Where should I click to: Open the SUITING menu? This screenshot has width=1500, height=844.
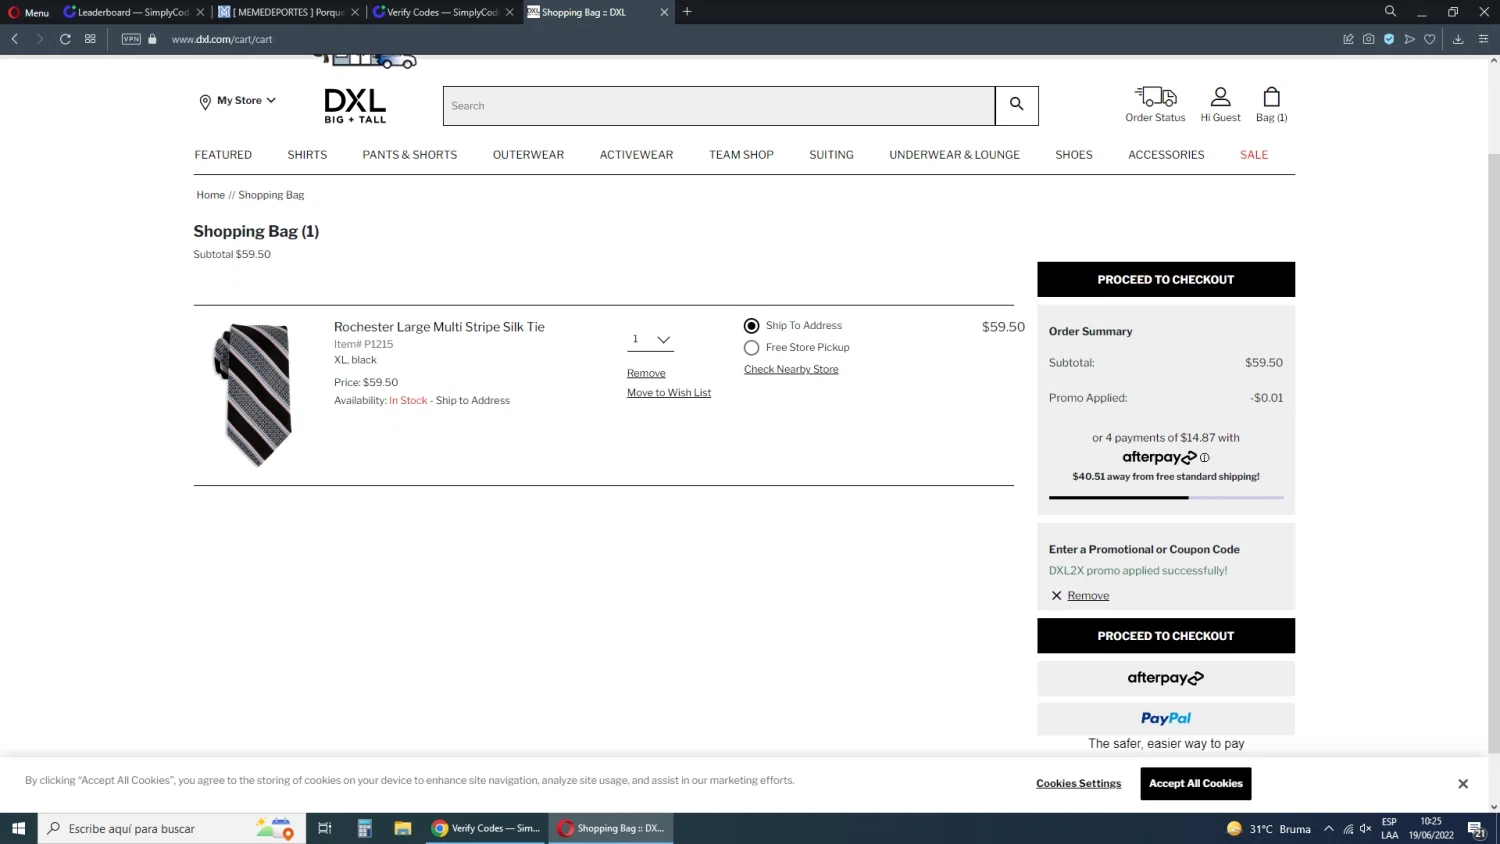[x=831, y=155]
